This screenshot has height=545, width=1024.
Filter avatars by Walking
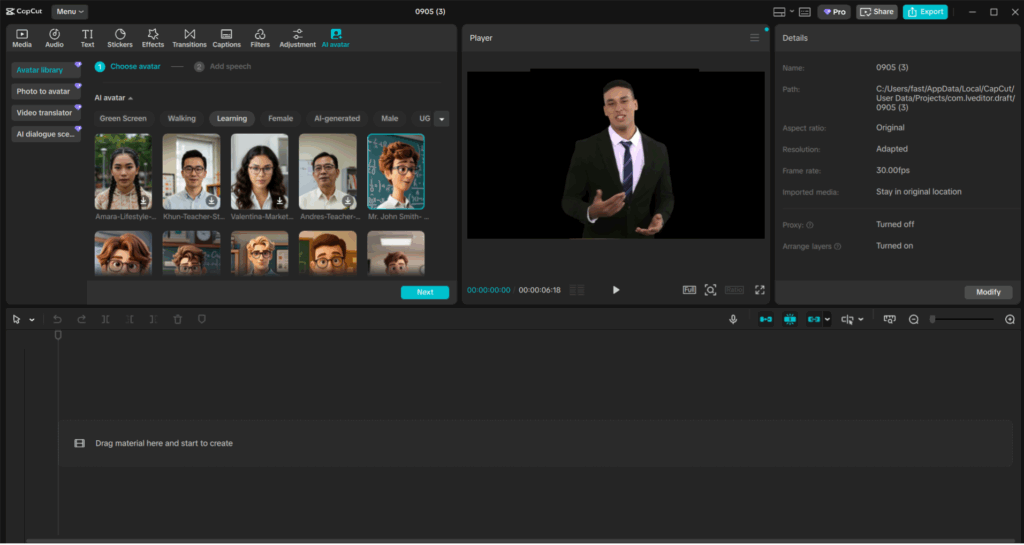pyautogui.click(x=182, y=118)
